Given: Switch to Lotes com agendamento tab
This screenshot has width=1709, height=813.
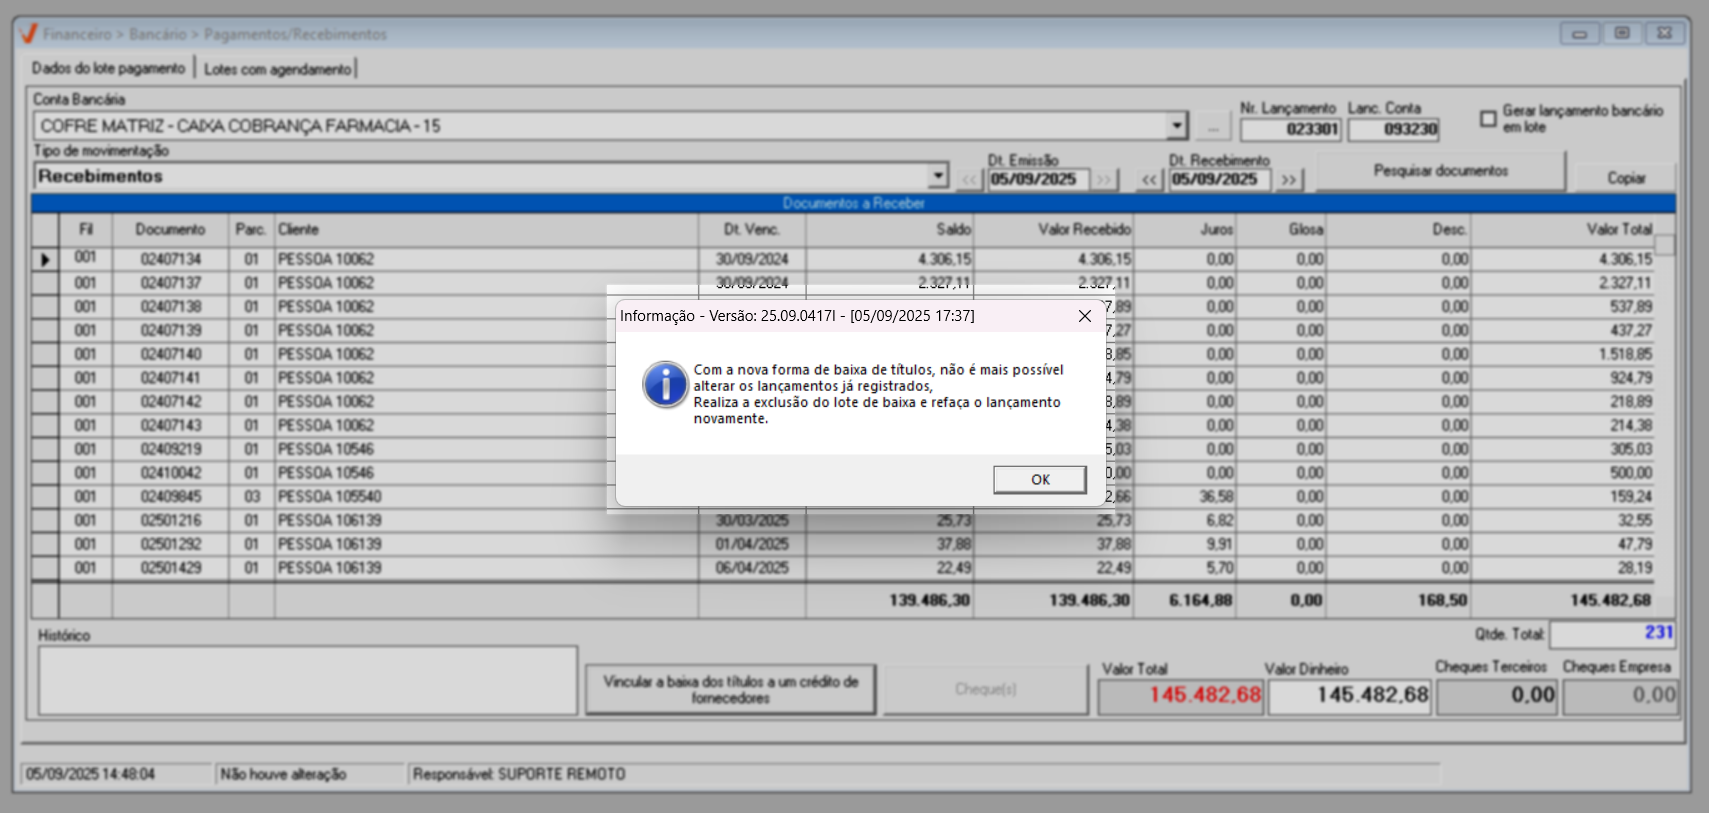Looking at the screenshot, I should pyautogui.click(x=277, y=69).
